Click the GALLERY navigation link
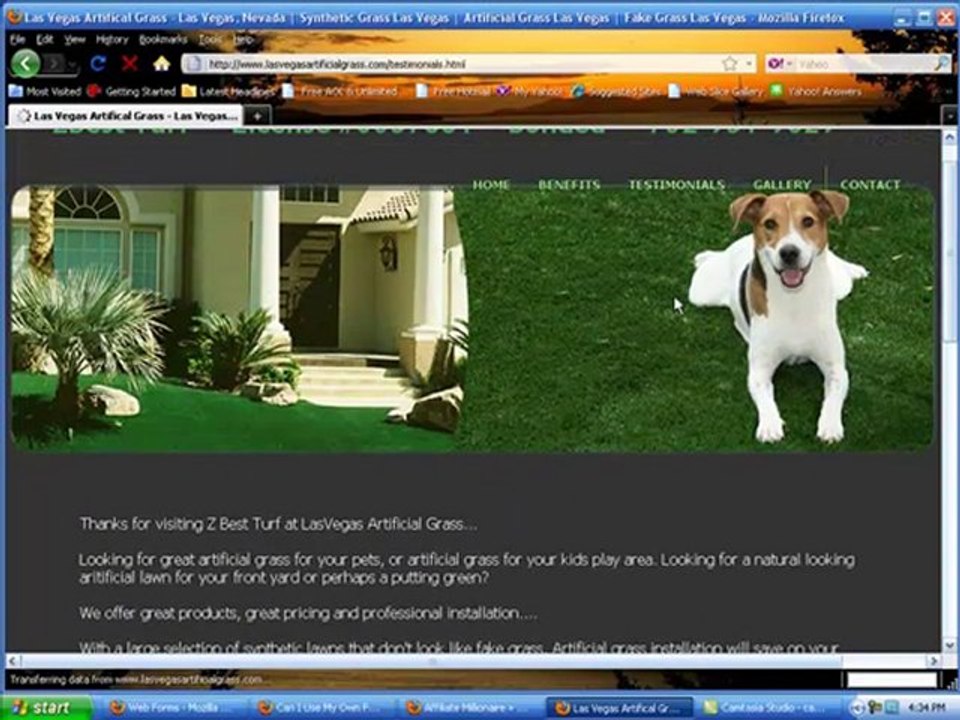960x720 pixels. (782, 184)
